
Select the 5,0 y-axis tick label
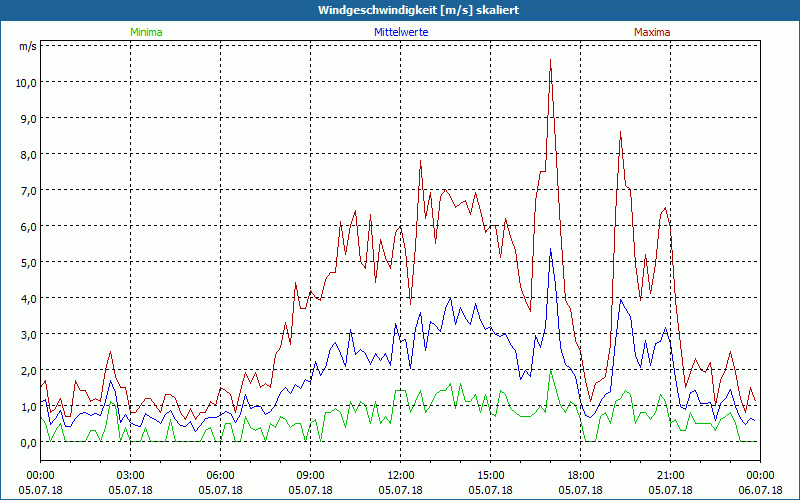(x=27, y=262)
